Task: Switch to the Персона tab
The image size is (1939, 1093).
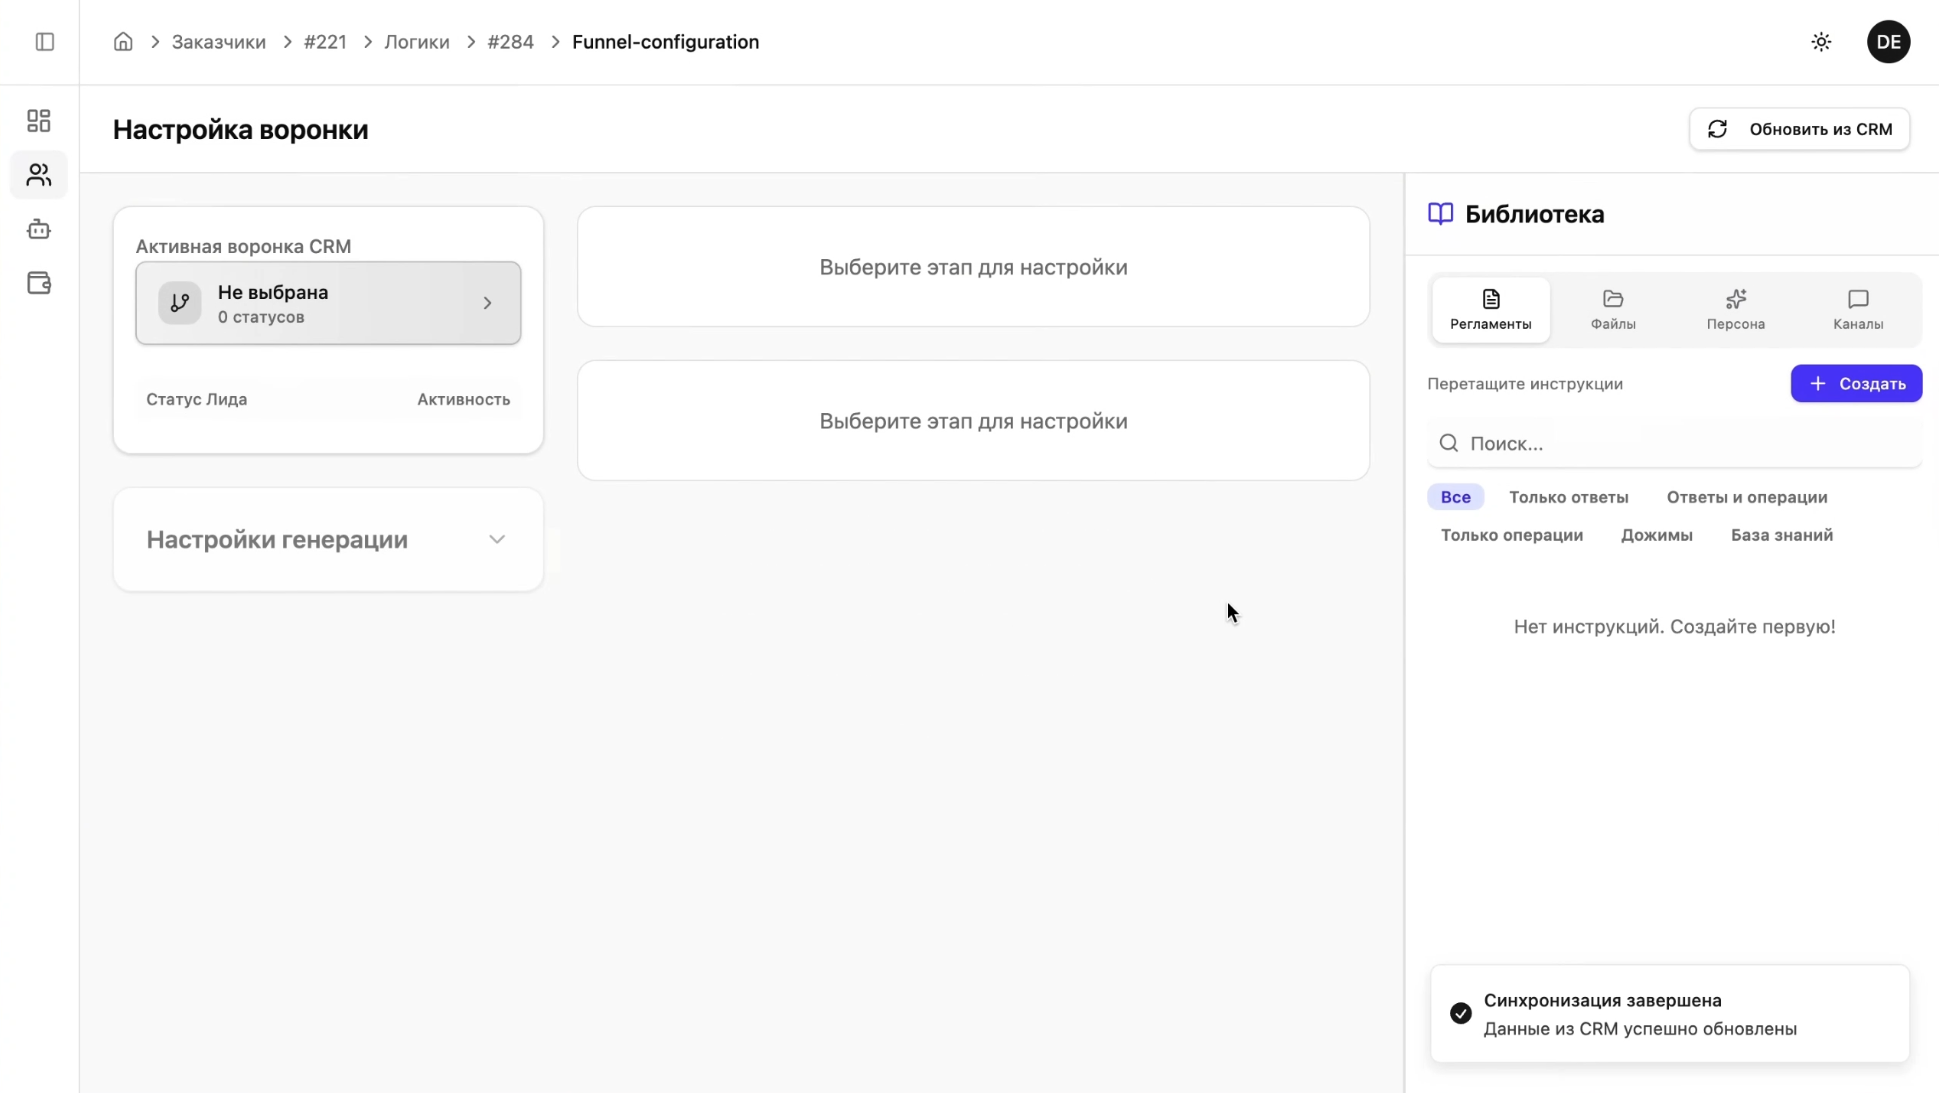Action: (1735, 310)
